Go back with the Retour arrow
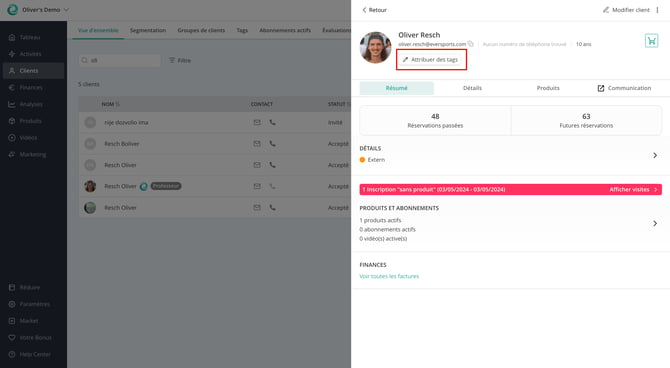The width and height of the screenshot is (670, 368). 374,10
